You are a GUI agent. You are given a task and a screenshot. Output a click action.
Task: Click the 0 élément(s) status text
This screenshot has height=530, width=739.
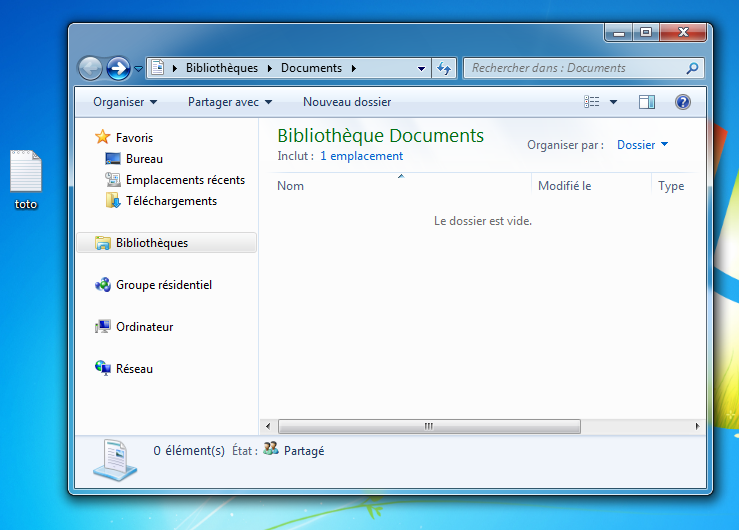pyautogui.click(x=189, y=451)
